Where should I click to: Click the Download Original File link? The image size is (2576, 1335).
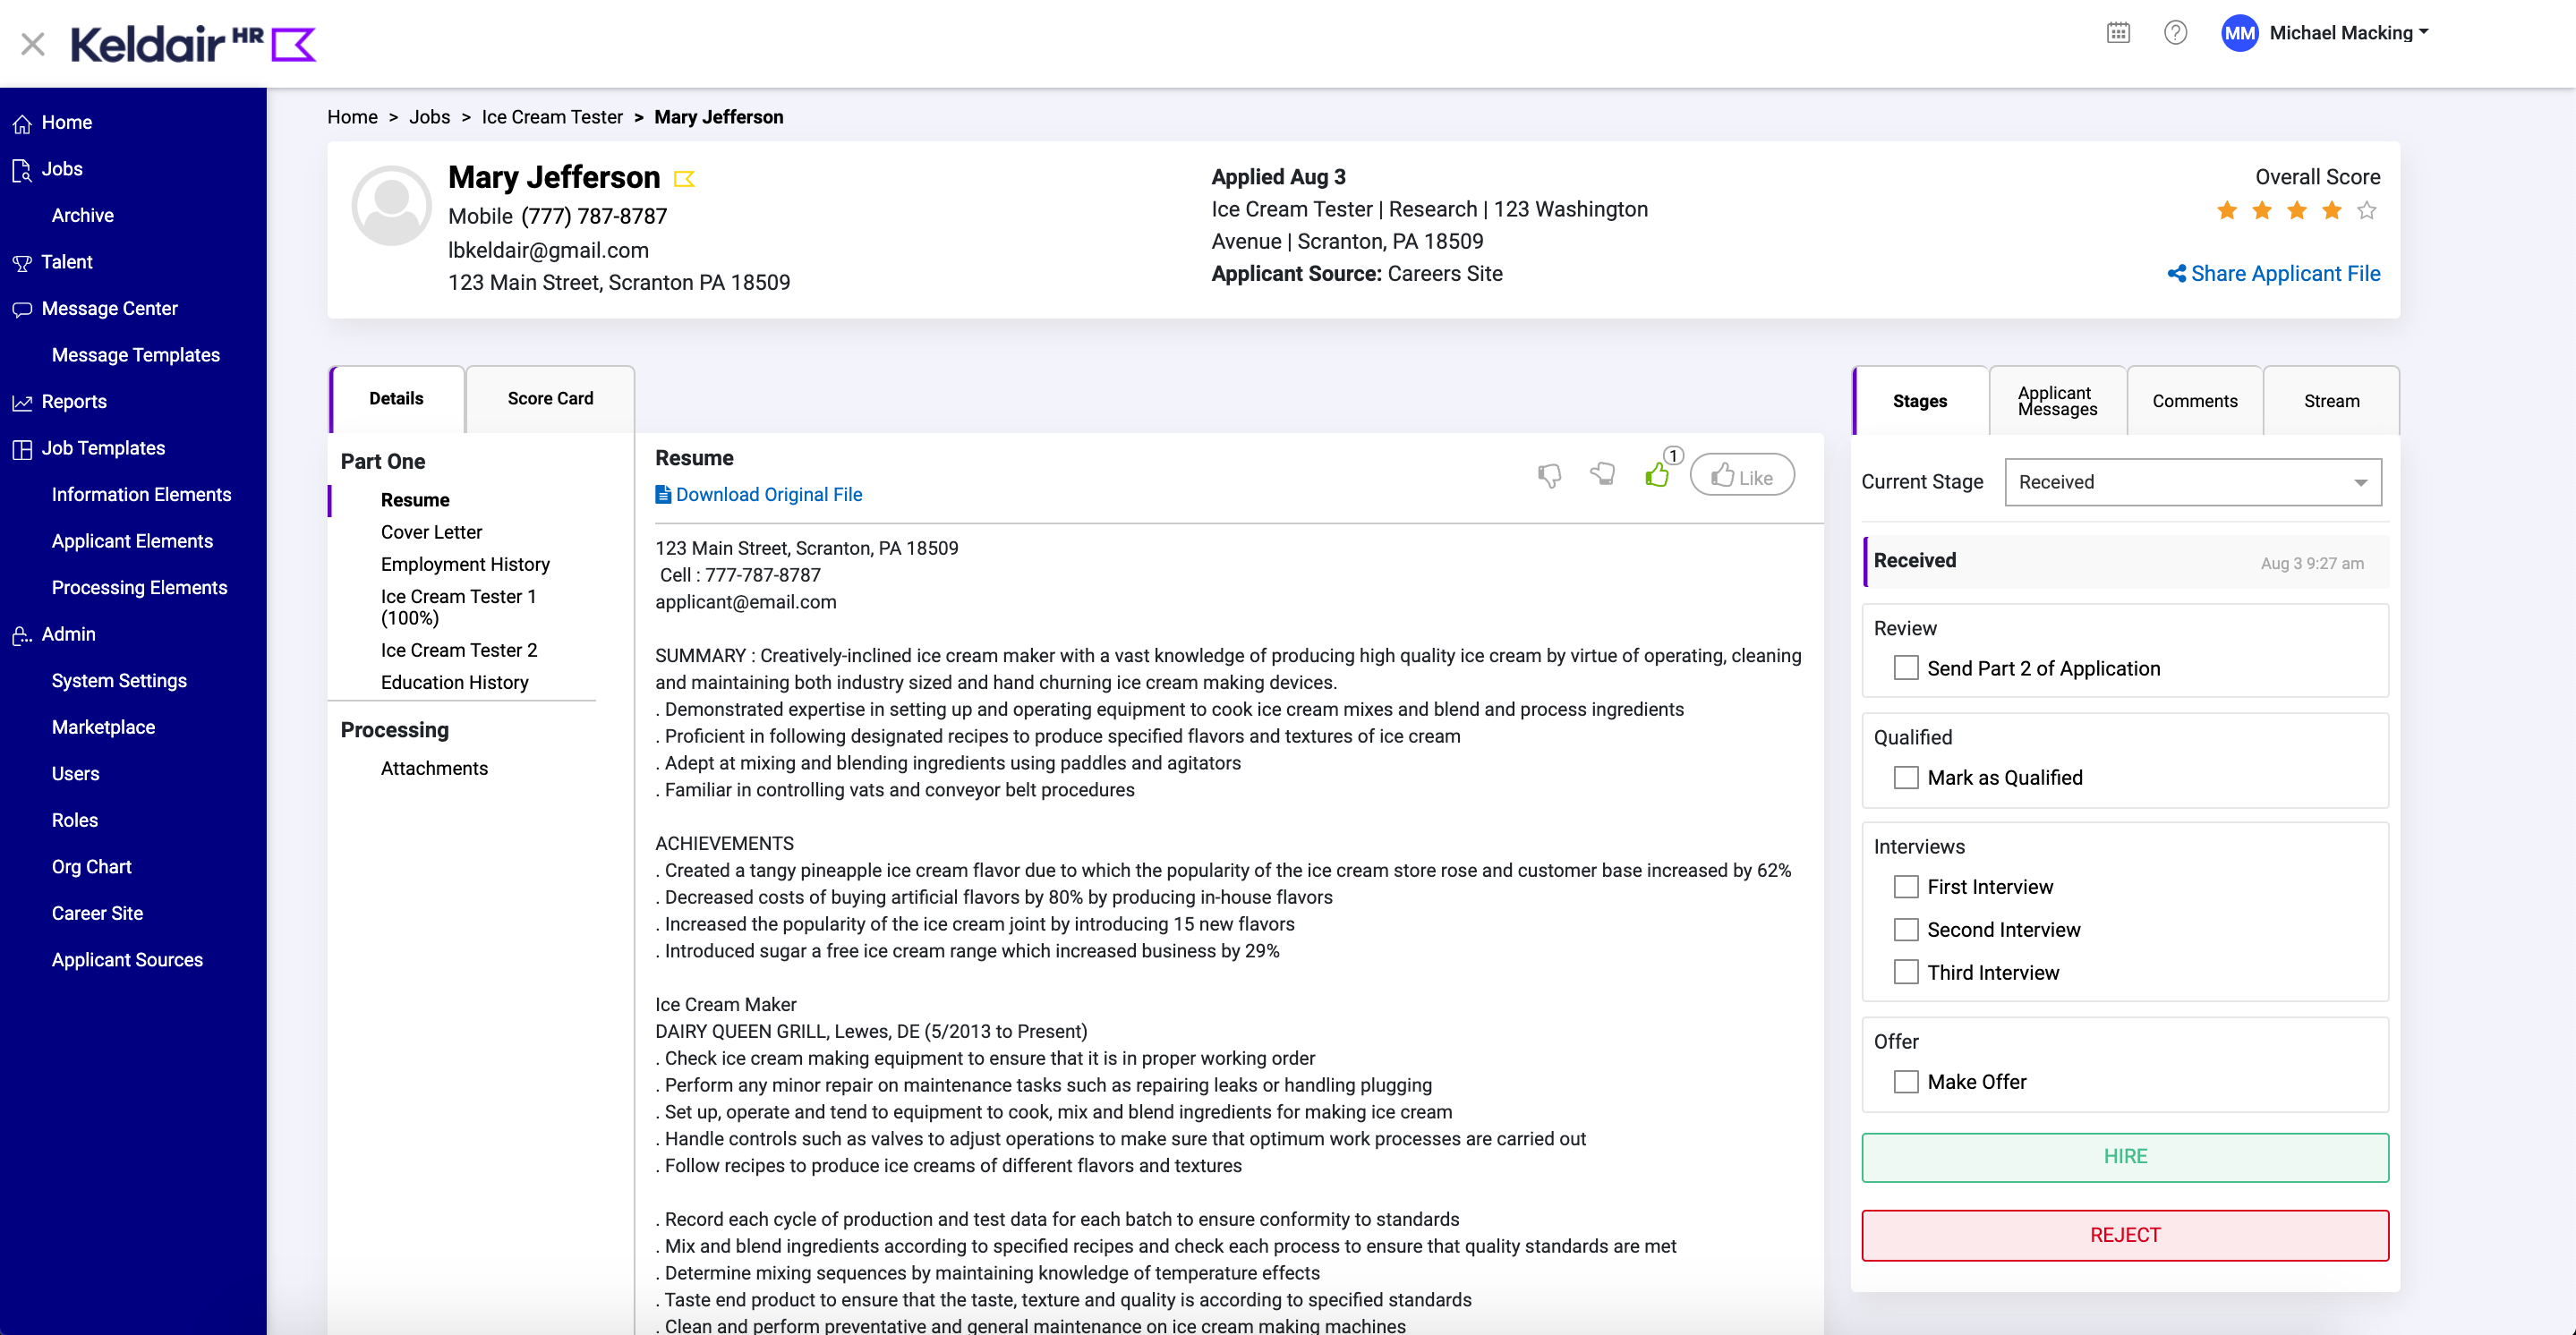768,494
